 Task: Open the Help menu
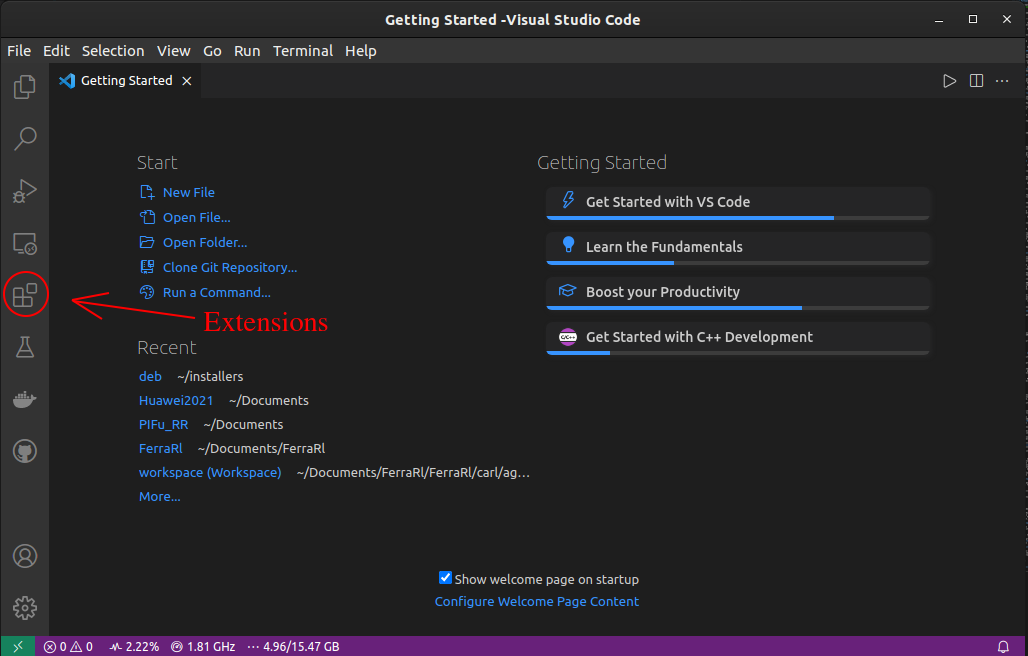[361, 51]
